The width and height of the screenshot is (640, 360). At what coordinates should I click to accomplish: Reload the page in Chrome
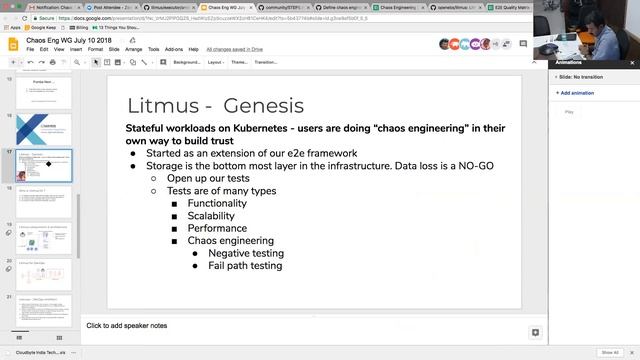coord(24,18)
